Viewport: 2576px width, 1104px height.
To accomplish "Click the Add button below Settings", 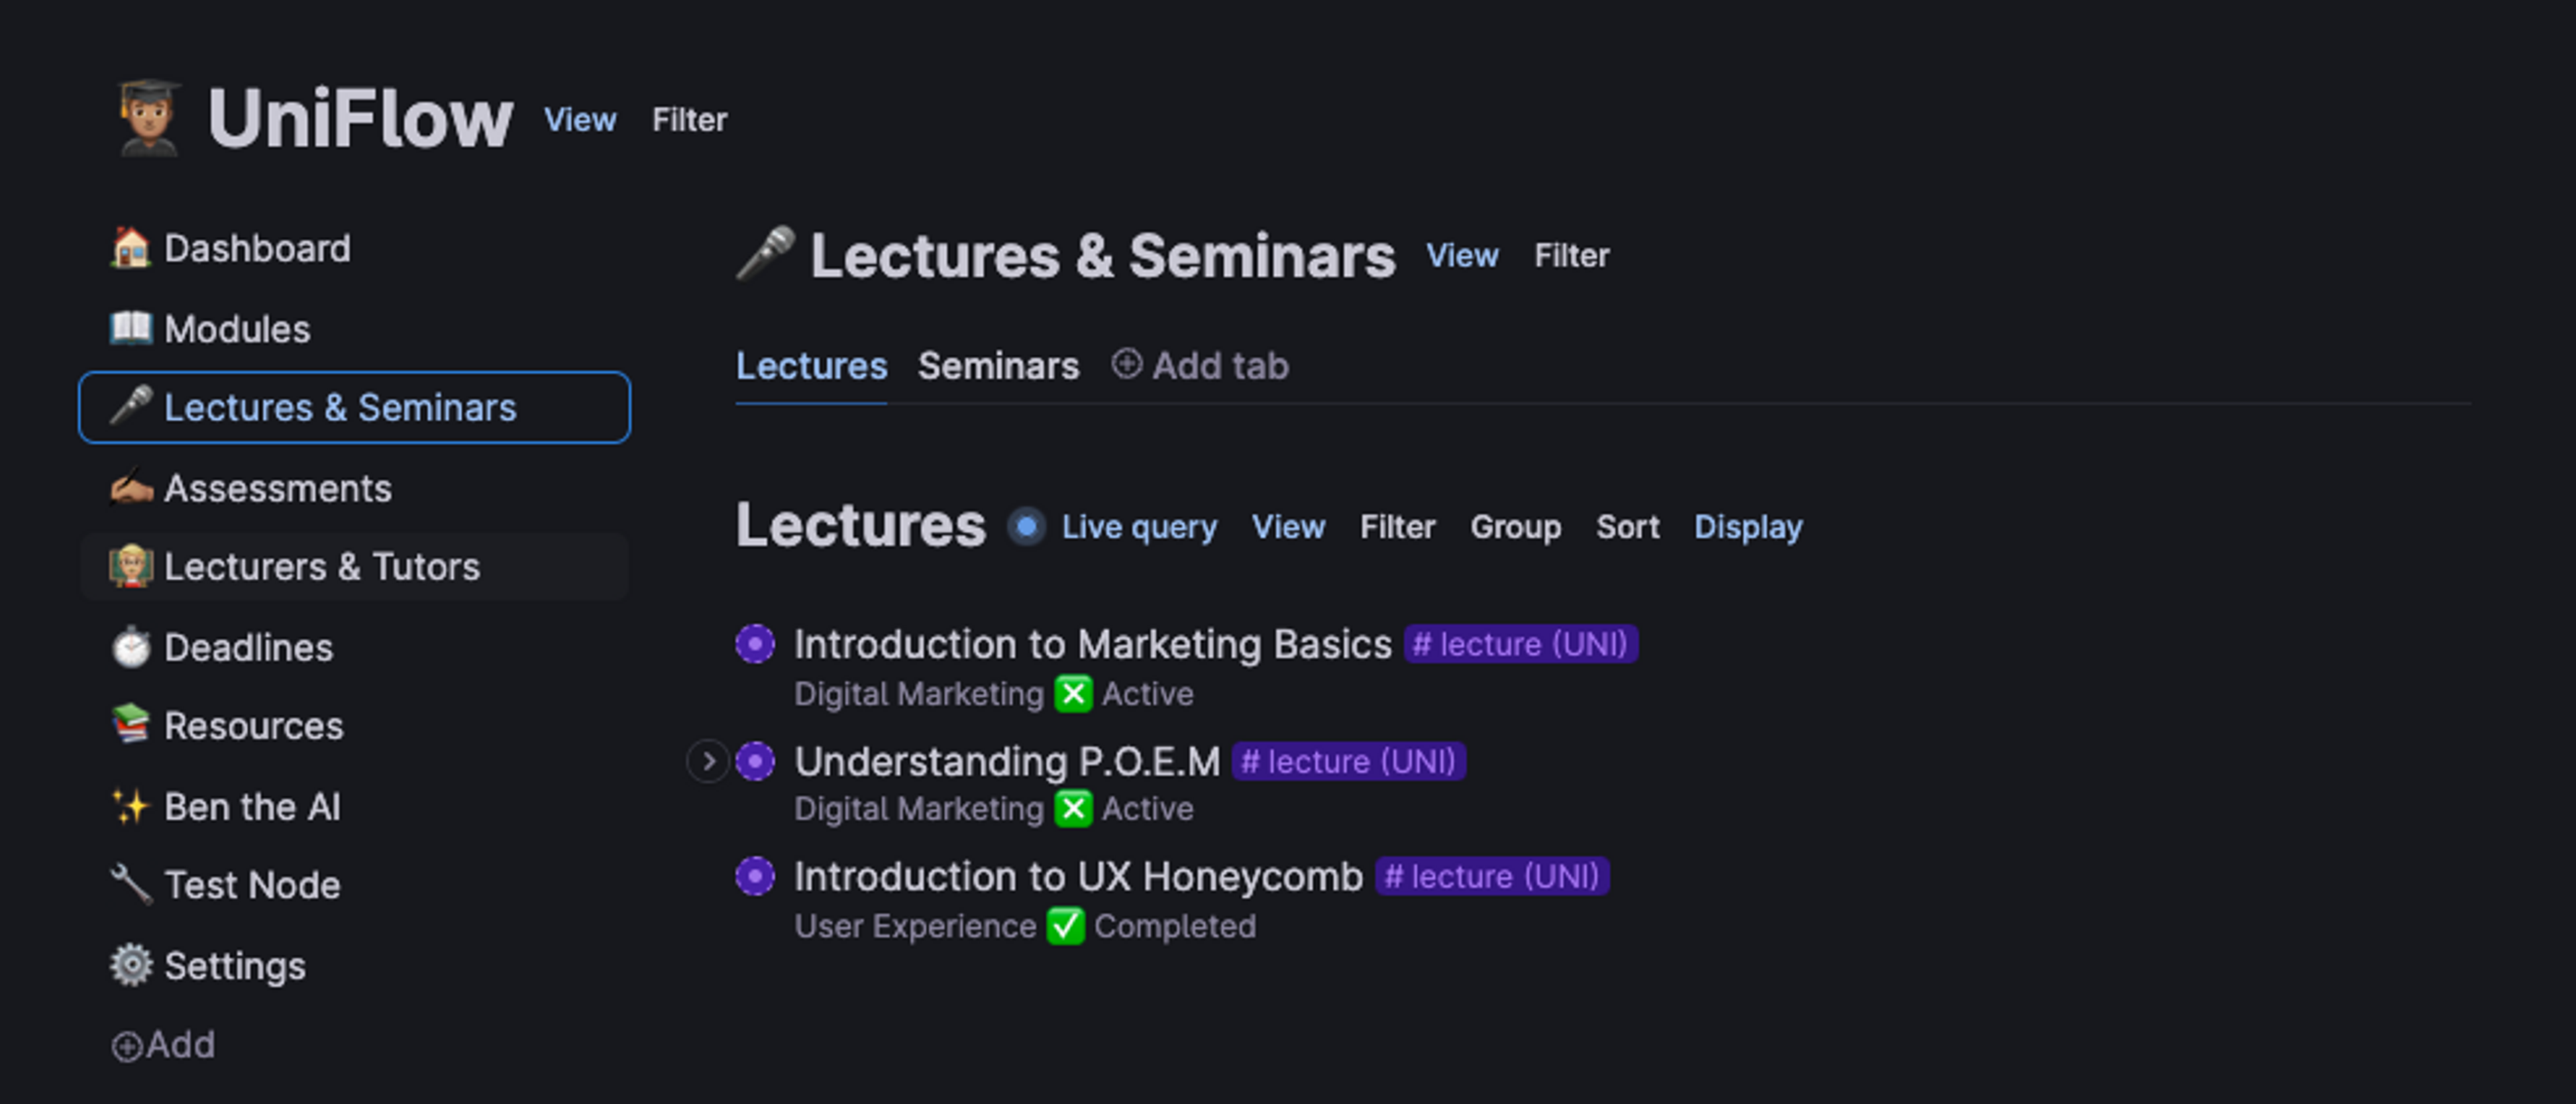I will coord(163,1045).
